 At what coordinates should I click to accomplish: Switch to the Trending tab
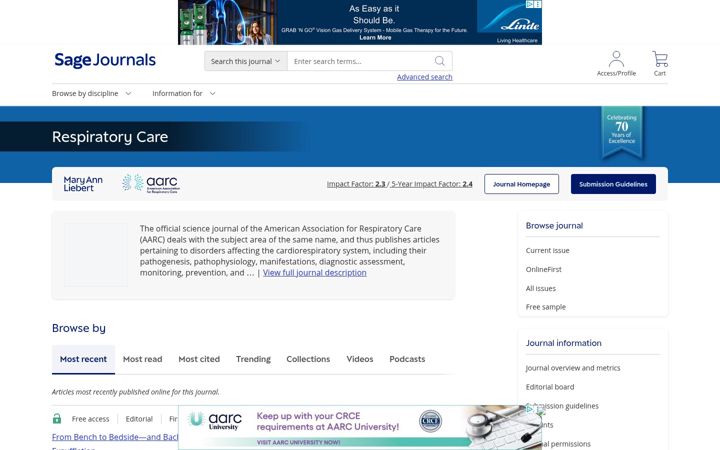point(253,359)
